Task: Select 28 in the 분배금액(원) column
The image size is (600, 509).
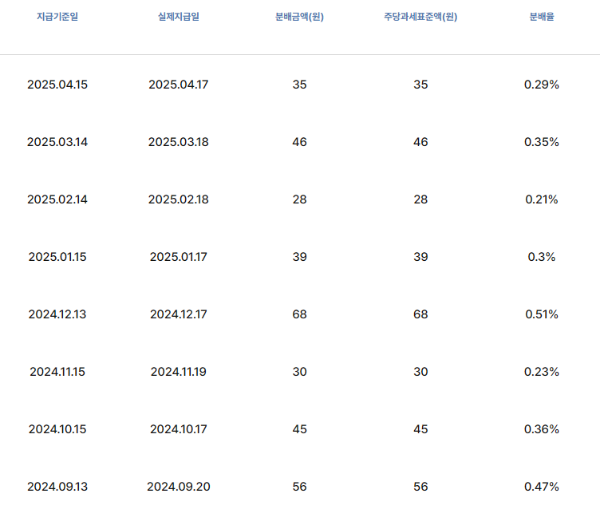Action: [x=300, y=199]
